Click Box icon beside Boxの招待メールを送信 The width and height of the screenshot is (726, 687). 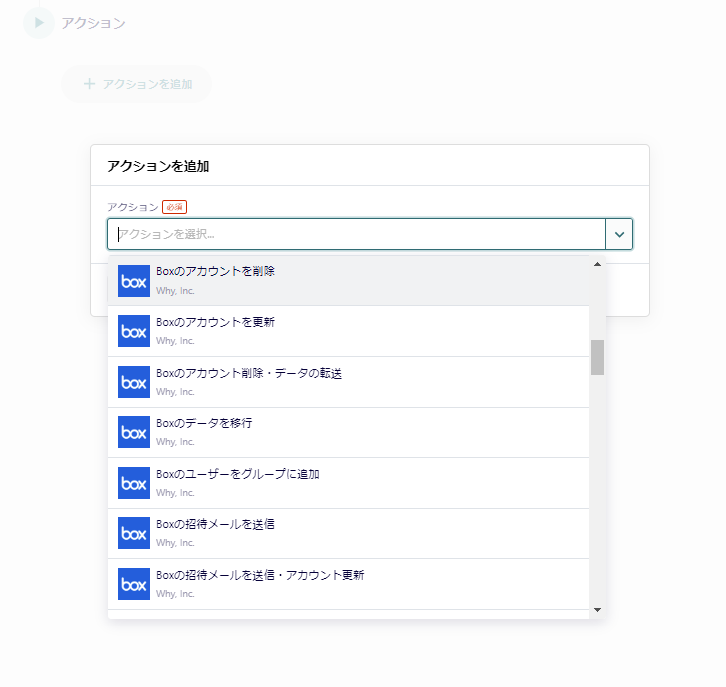pos(134,533)
